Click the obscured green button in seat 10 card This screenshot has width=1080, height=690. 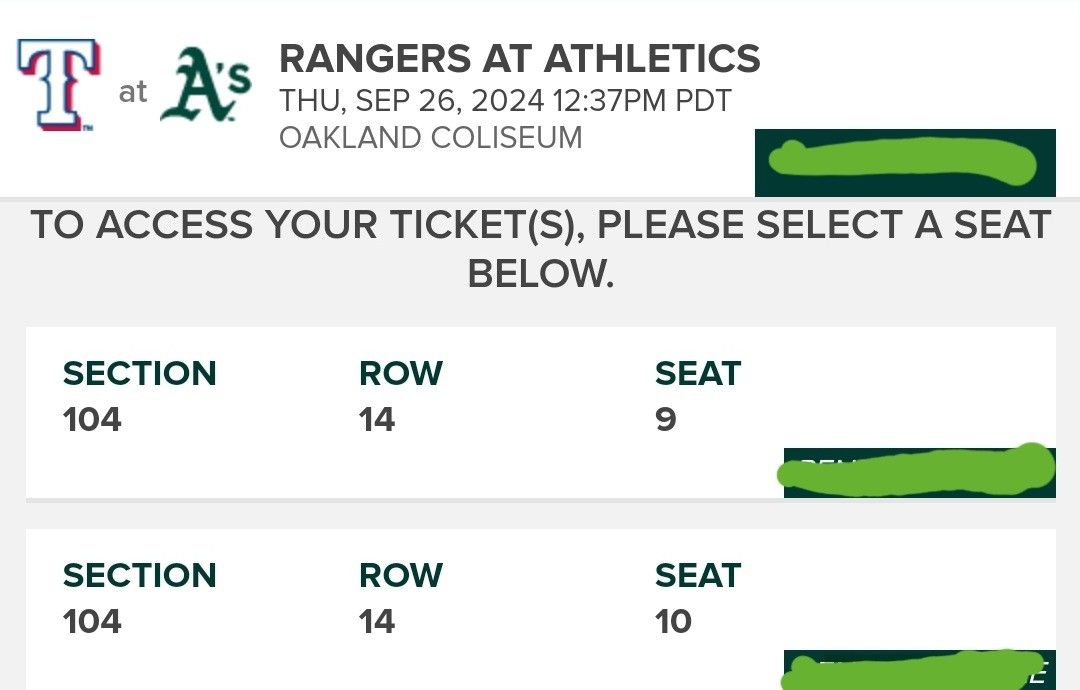click(920, 670)
